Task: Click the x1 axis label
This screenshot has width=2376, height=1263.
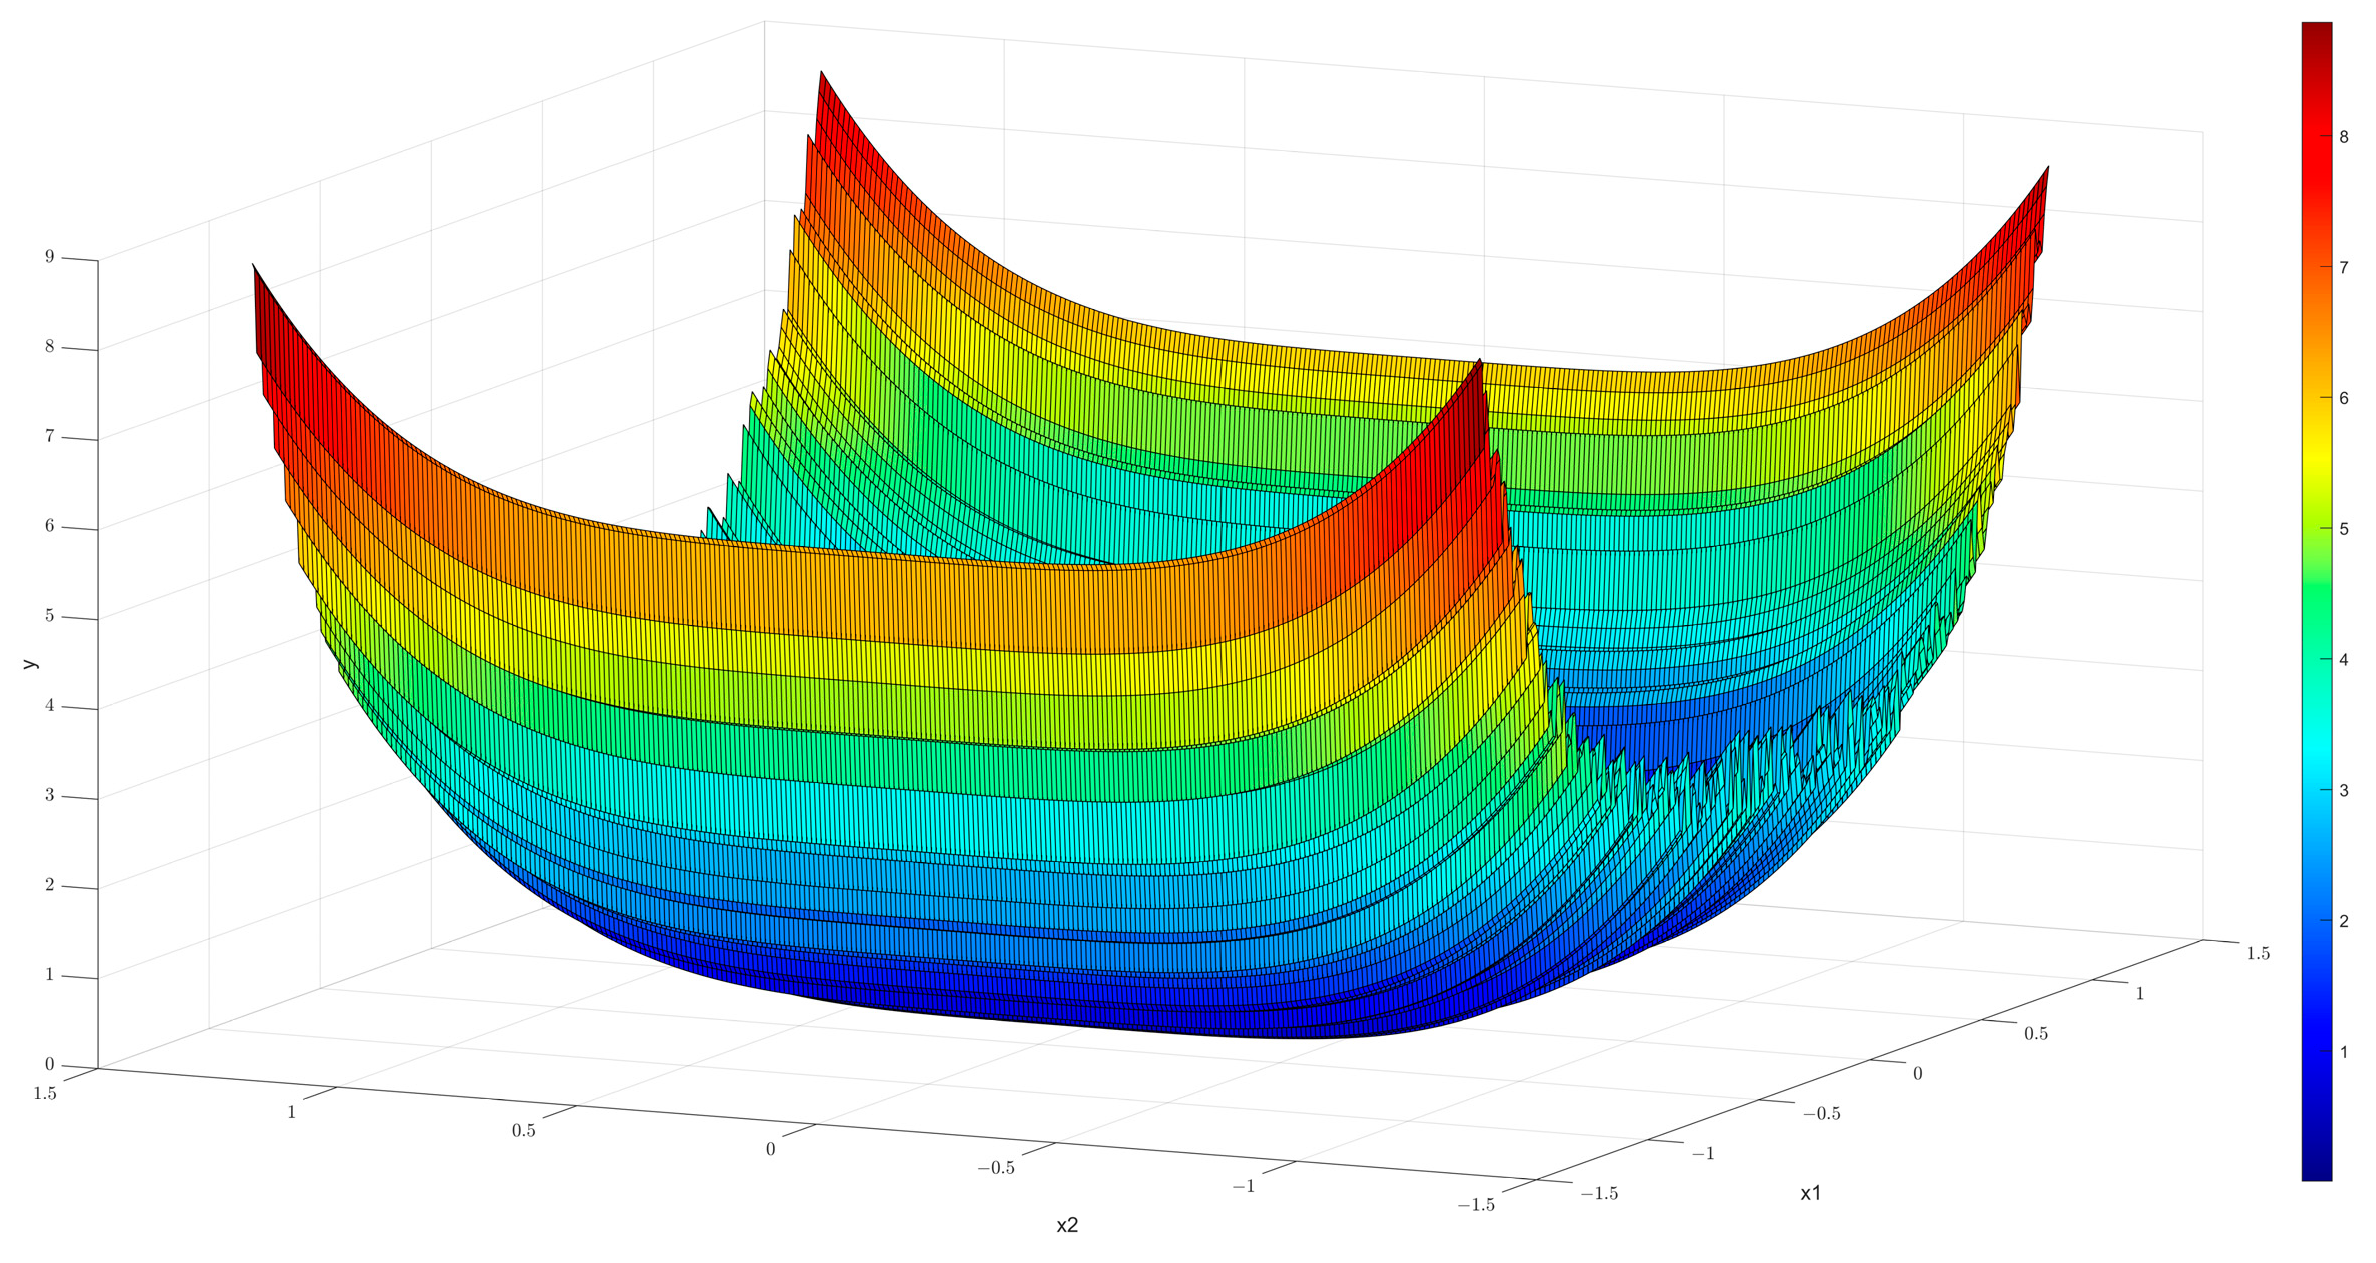Action: click(x=1810, y=1194)
